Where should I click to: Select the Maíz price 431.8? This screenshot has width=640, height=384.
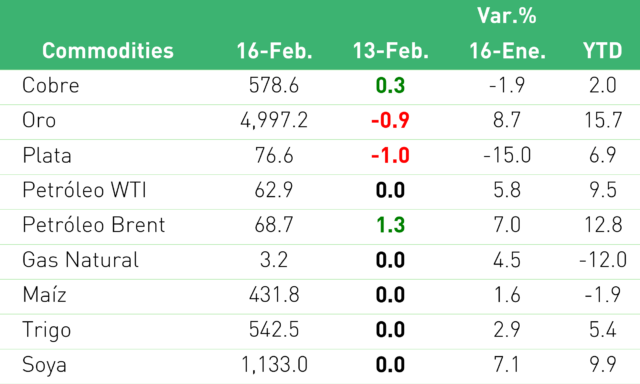click(x=274, y=295)
